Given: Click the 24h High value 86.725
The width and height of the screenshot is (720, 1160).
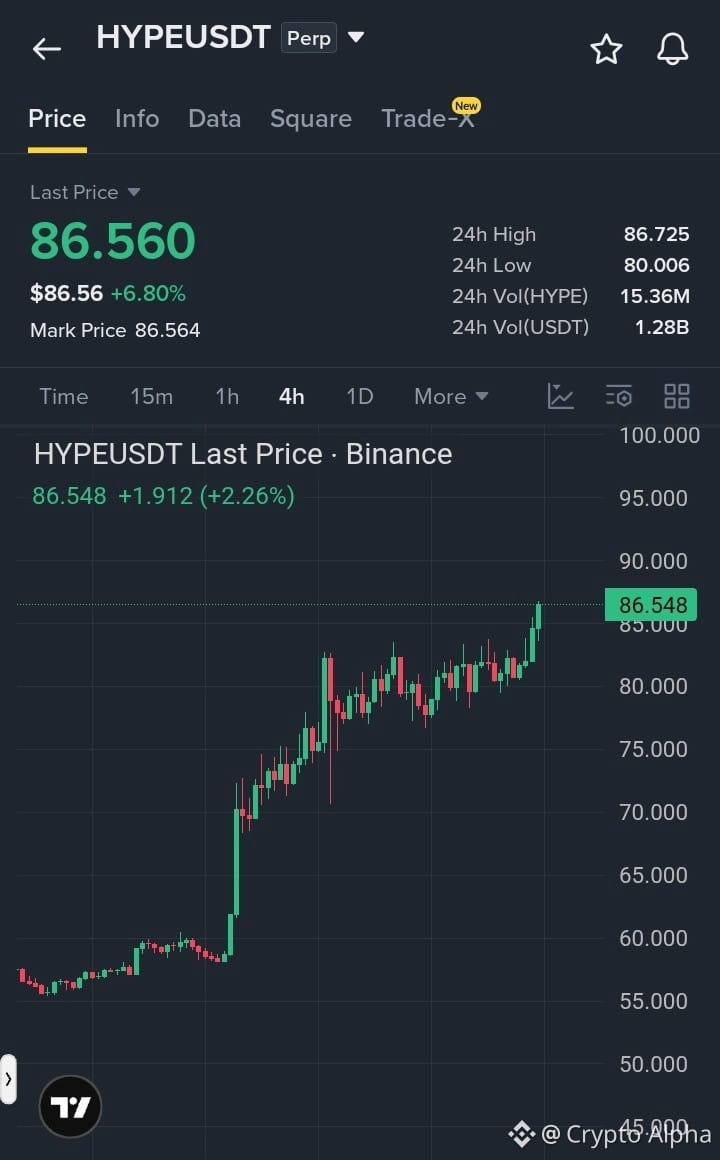Looking at the screenshot, I should click(656, 235).
